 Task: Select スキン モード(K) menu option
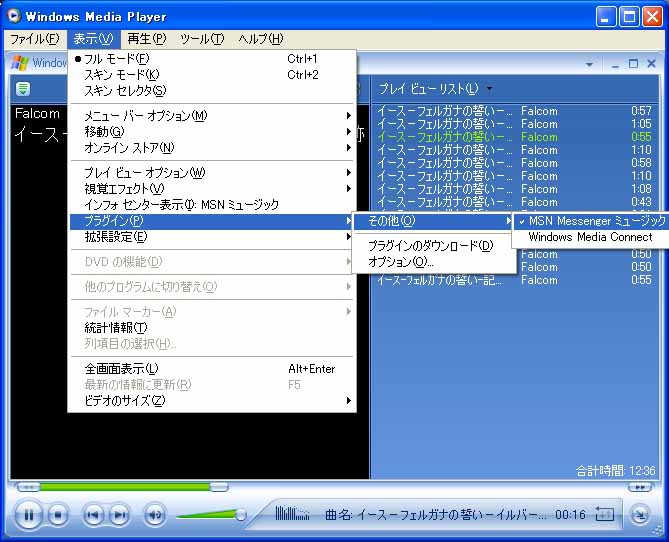point(212,75)
